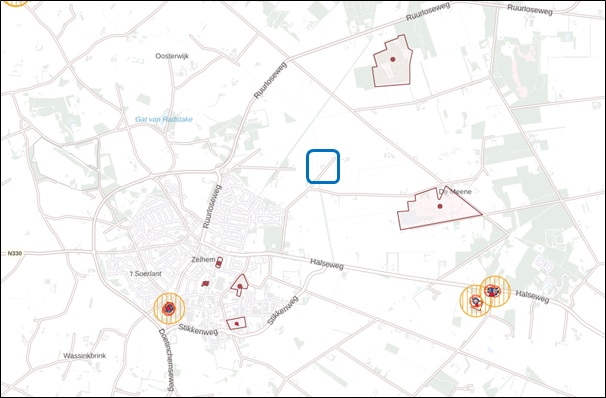The height and width of the screenshot is (398, 606).
Task: Click the Doetinchemseweg road label
Action: tap(166, 360)
